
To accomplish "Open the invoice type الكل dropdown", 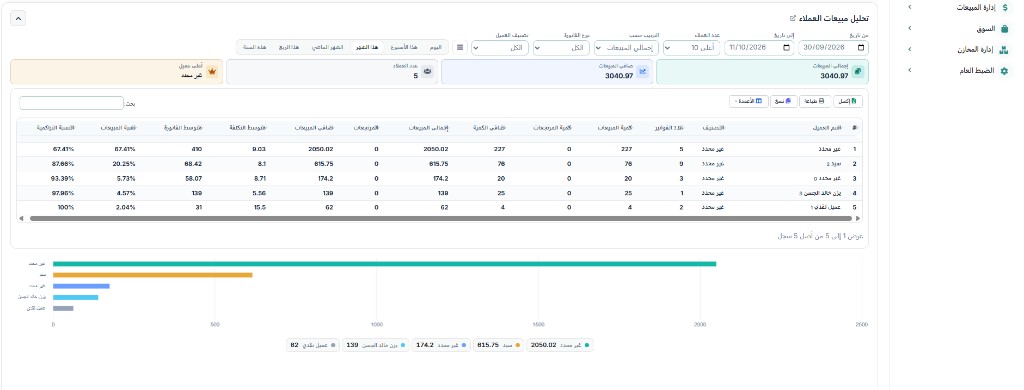I will coord(561,48).
